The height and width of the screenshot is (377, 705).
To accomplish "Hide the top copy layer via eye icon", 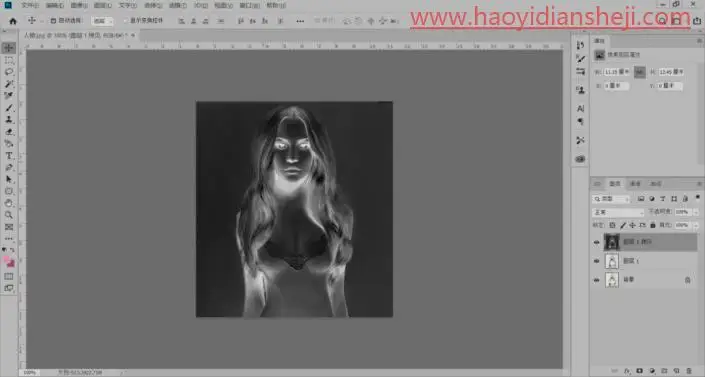I will pos(597,242).
